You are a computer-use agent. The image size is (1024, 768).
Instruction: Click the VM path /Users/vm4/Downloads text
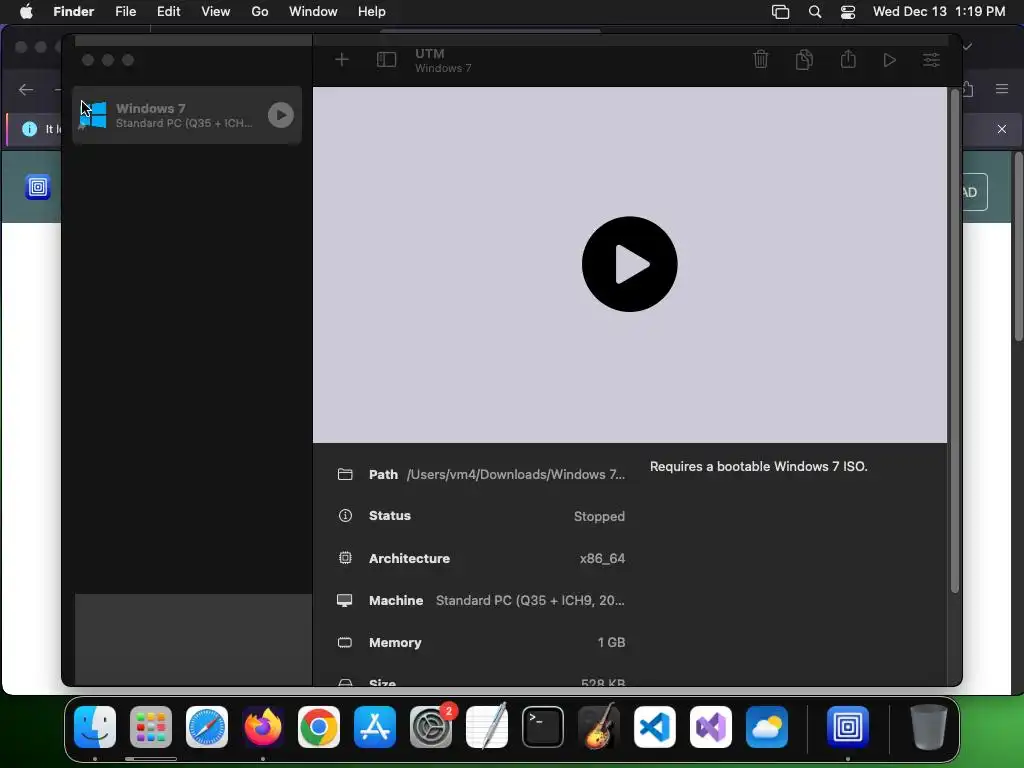click(x=516, y=475)
